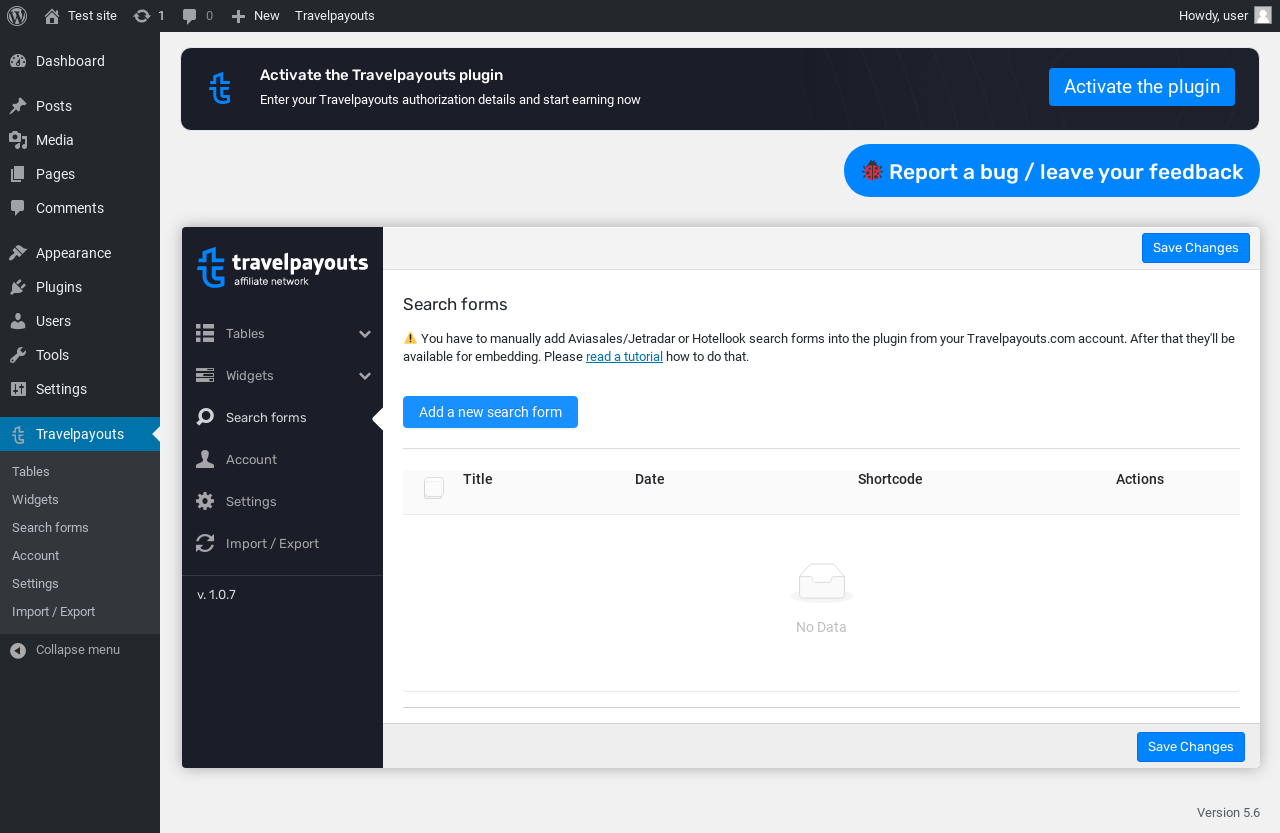Open the comments bubble icon in admin bar
The width and height of the screenshot is (1280, 833).
(x=190, y=16)
